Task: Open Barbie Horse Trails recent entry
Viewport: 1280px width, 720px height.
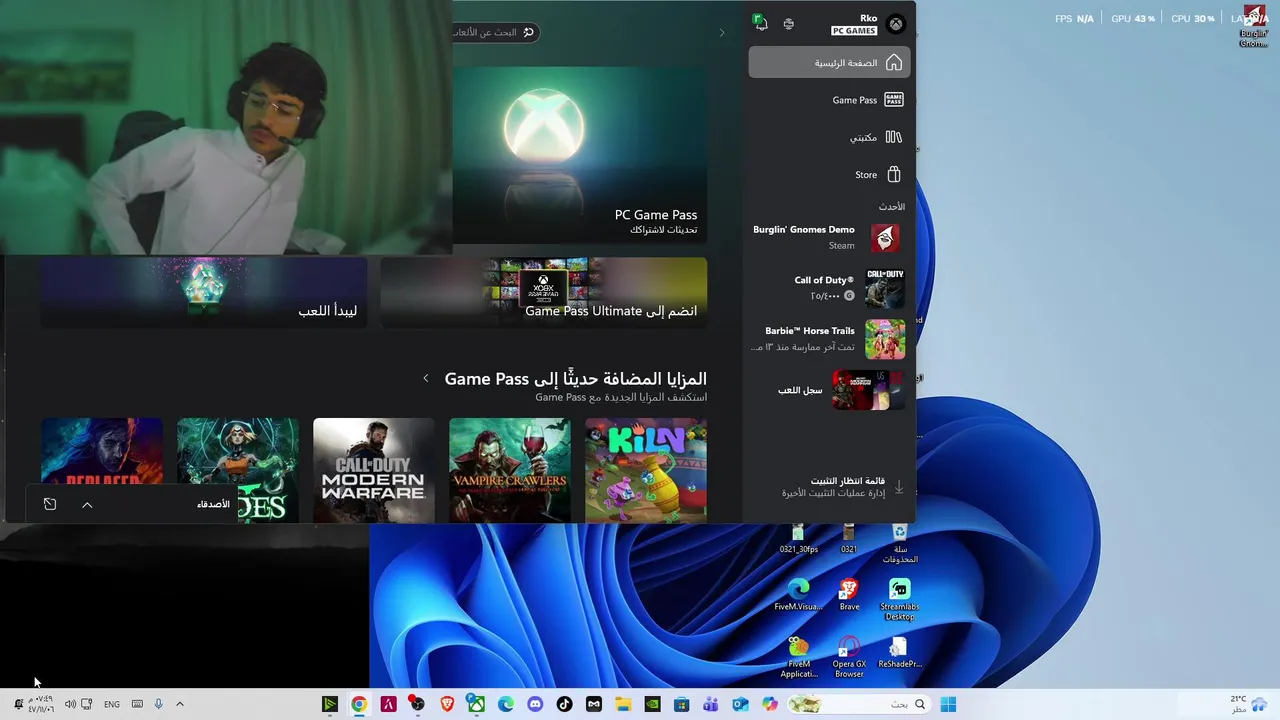Action: click(x=829, y=339)
